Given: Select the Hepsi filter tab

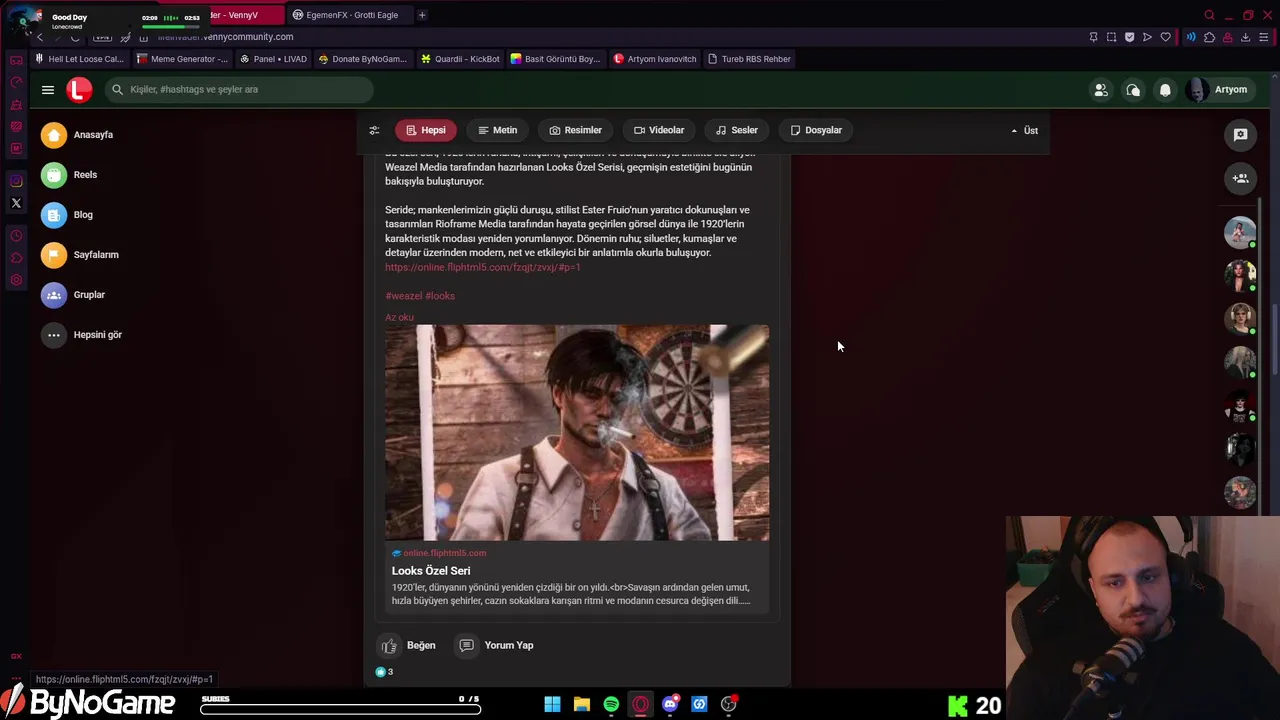Looking at the screenshot, I should tap(426, 130).
